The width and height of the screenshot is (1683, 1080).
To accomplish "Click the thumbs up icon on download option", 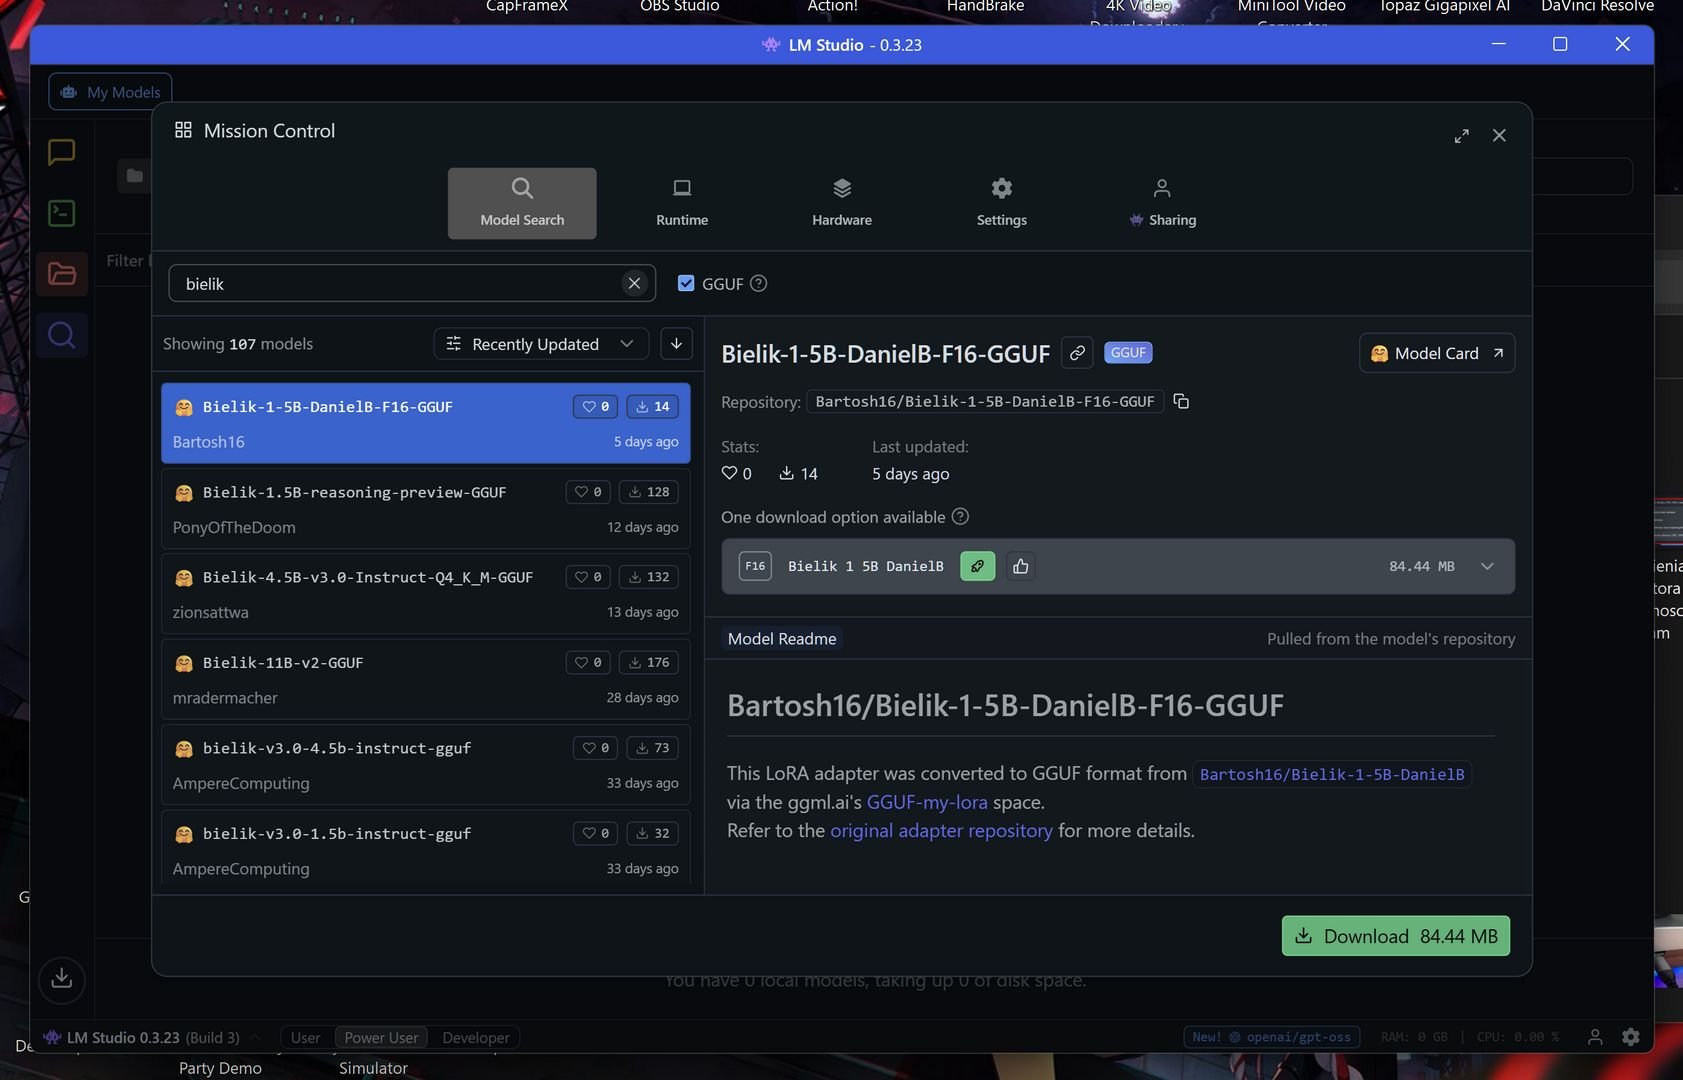I will coord(1020,566).
